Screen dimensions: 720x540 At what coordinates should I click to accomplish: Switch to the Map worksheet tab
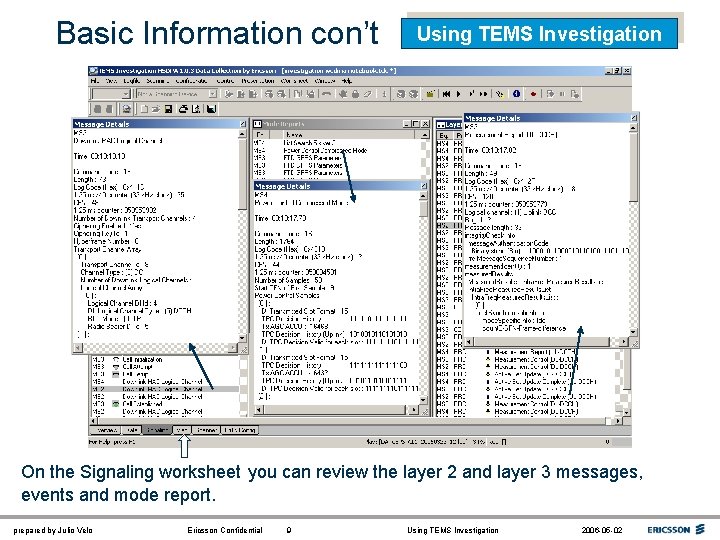coord(182,430)
